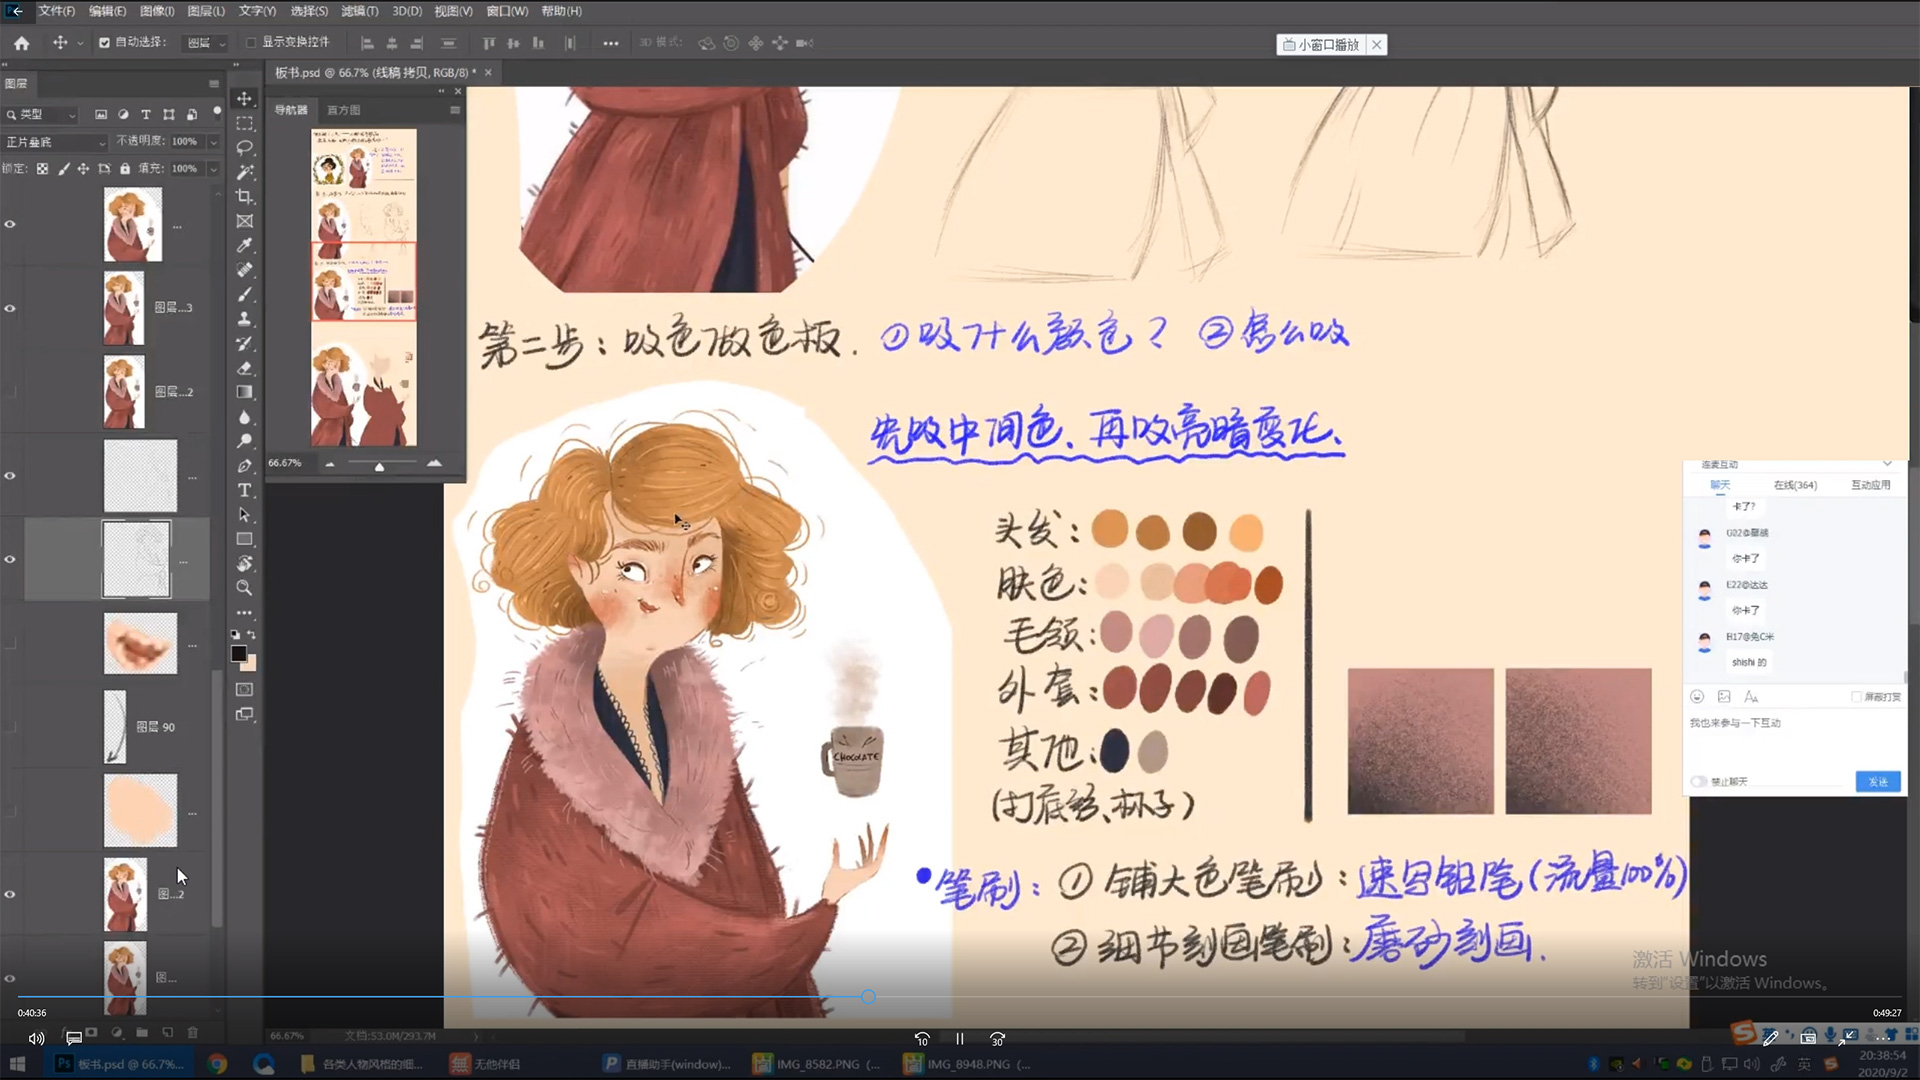Select the Pen tool
The image size is (1920, 1080).
[244, 466]
